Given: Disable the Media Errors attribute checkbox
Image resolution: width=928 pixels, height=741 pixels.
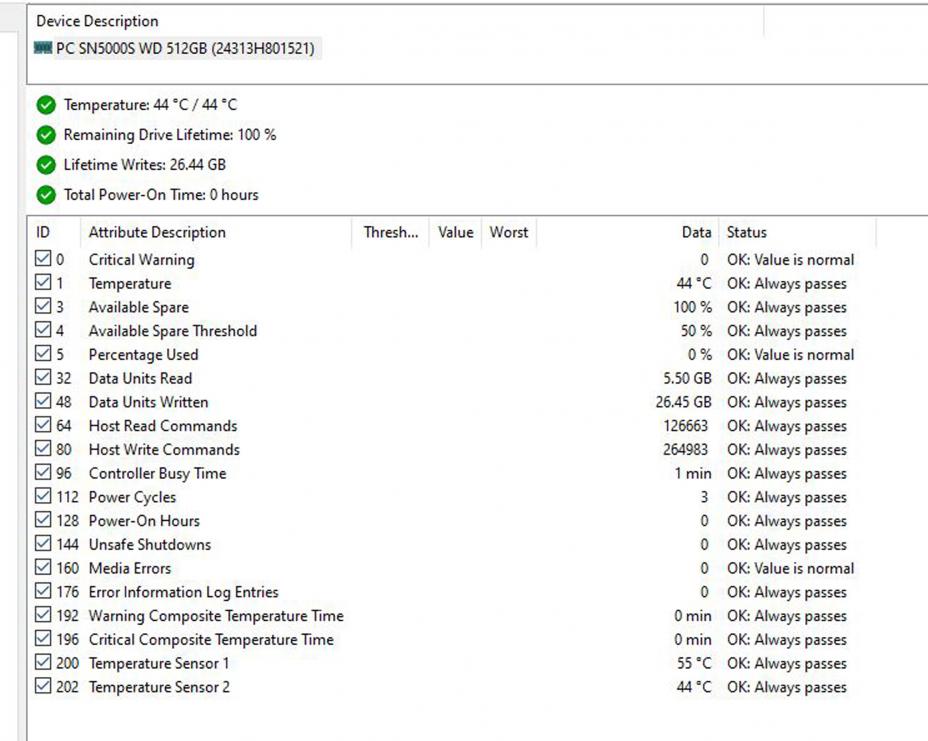Looking at the screenshot, I should 43,568.
